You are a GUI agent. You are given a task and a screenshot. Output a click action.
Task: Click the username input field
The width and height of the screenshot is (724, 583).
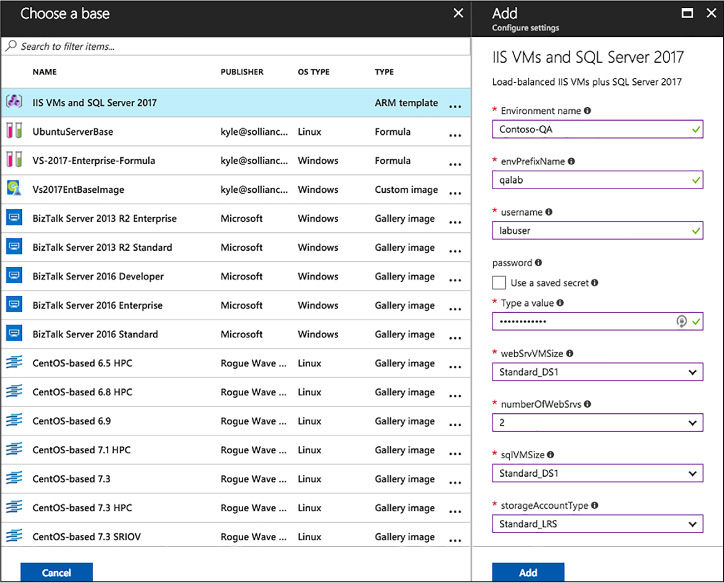597,230
